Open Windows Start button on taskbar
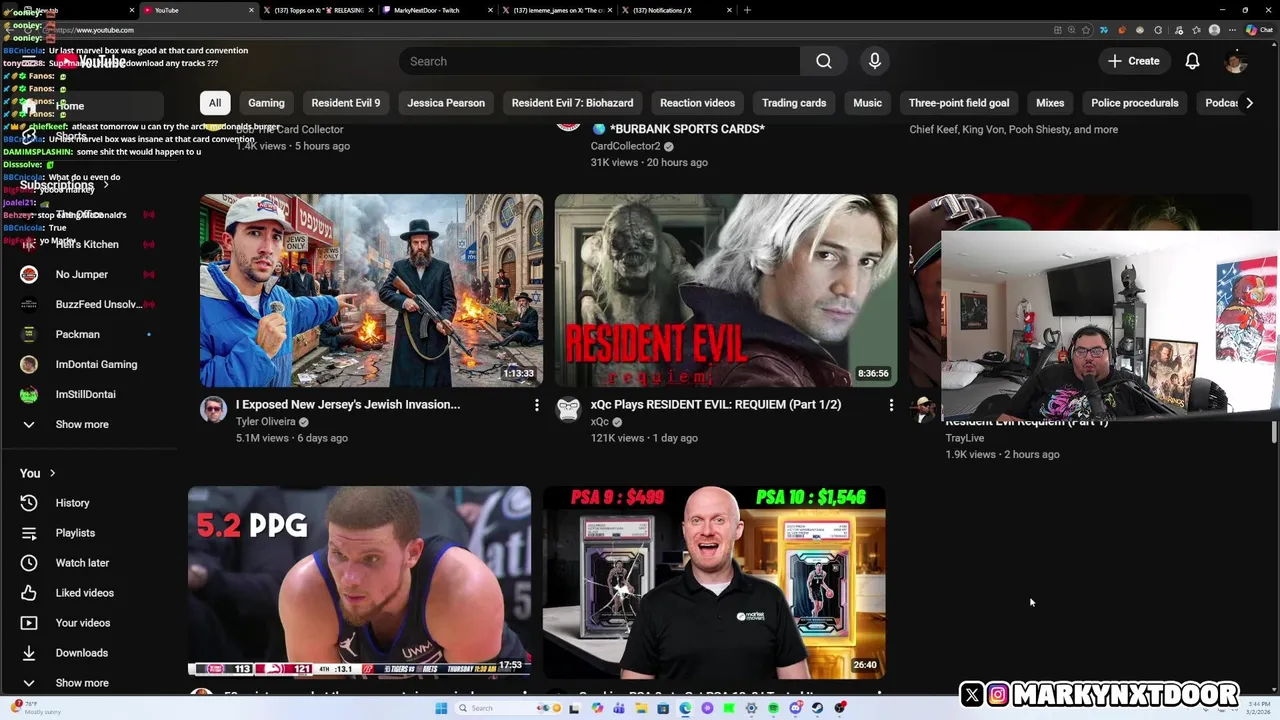 [440, 708]
